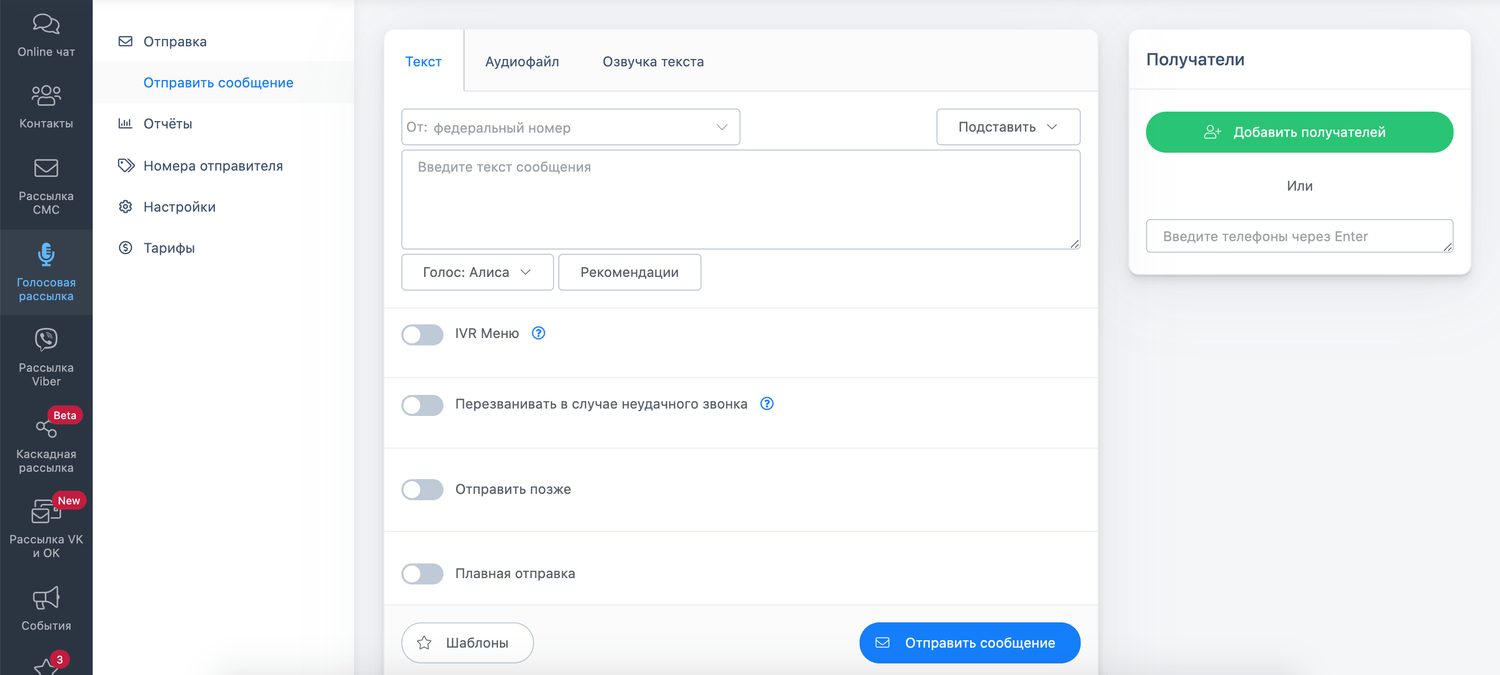This screenshot has height=675, width=1500.
Task: Click the Или label
Action: [1300, 186]
